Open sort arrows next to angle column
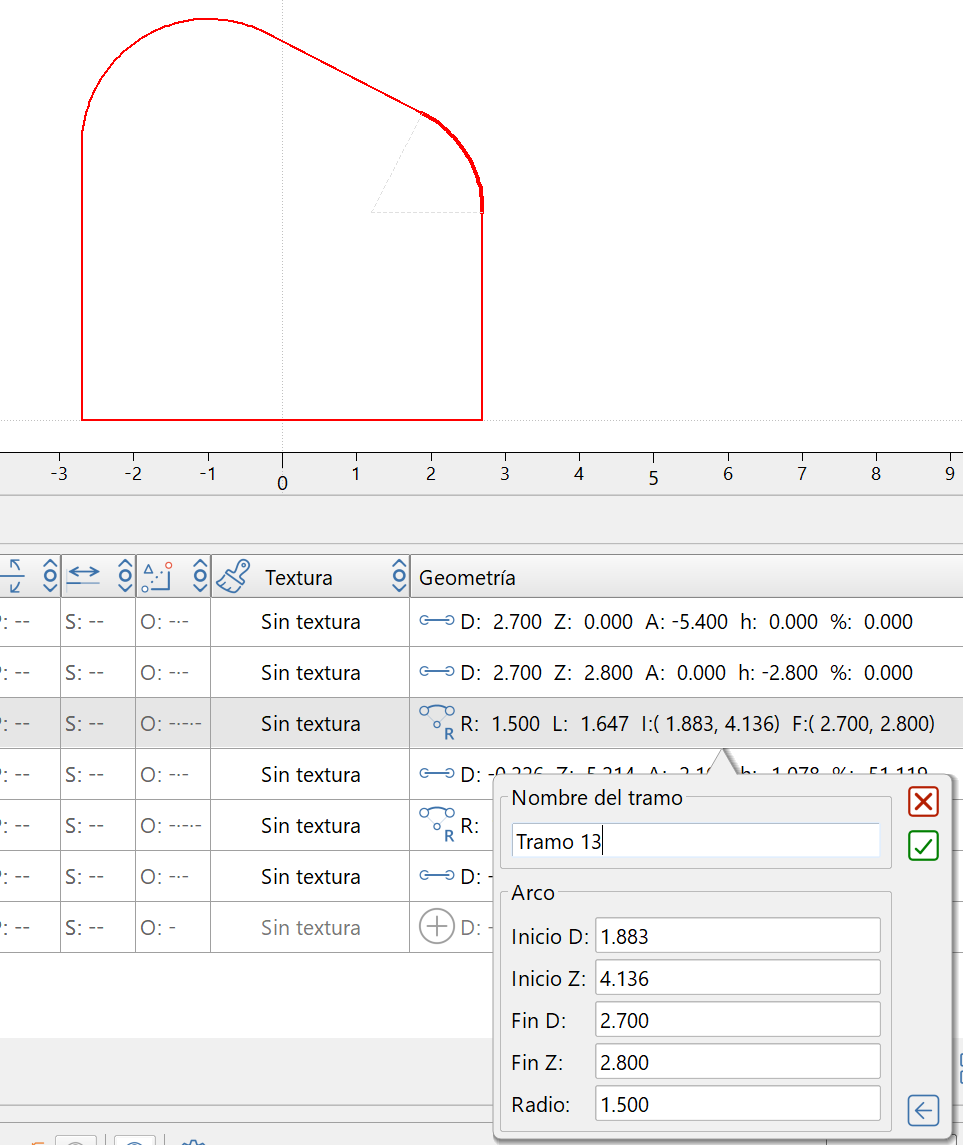The width and height of the screenshot is (963, 1145). pyautogui.click(x=200, y=576)
